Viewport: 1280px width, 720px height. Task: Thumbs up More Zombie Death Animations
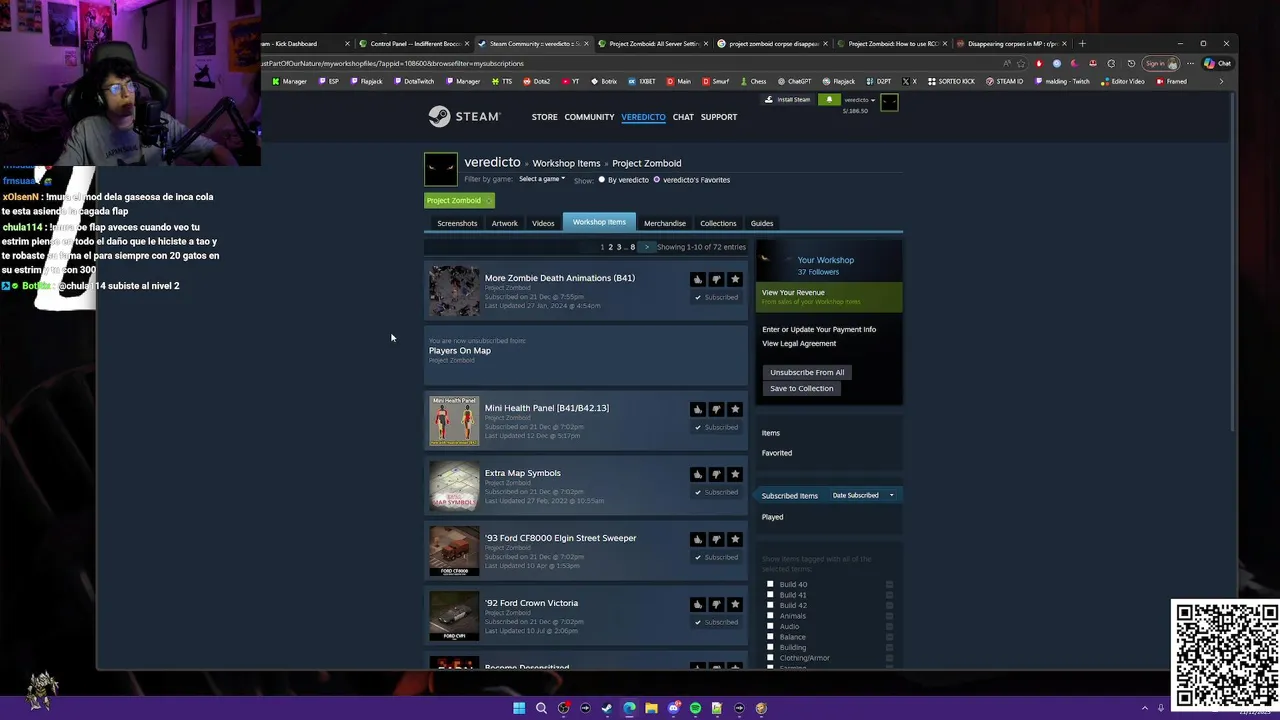[x=698, y=279]
